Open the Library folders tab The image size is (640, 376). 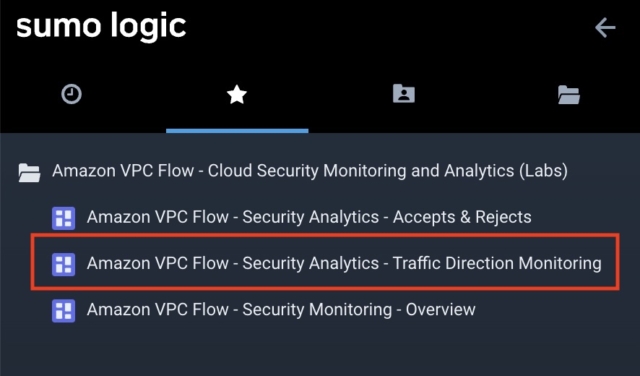click(569, 95)
